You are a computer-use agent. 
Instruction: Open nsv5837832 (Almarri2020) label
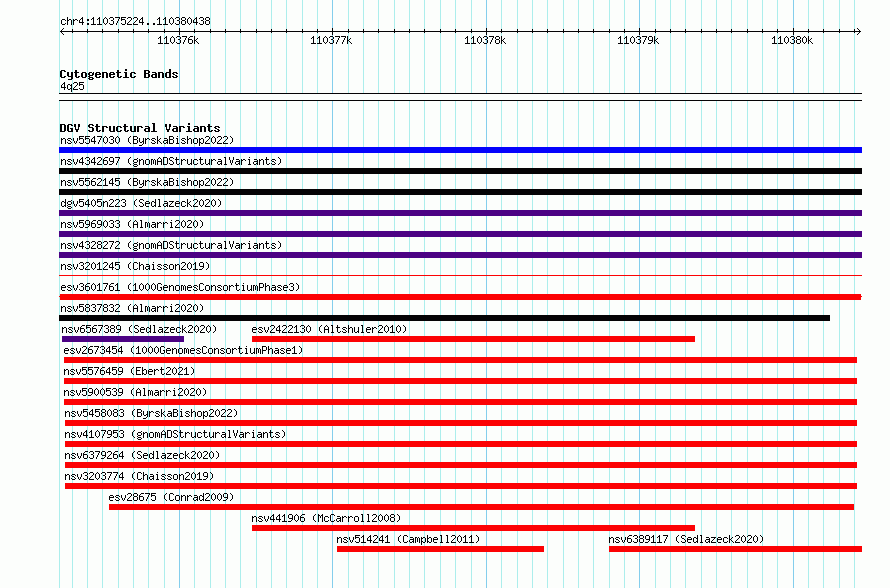click(x=132, y=308)
